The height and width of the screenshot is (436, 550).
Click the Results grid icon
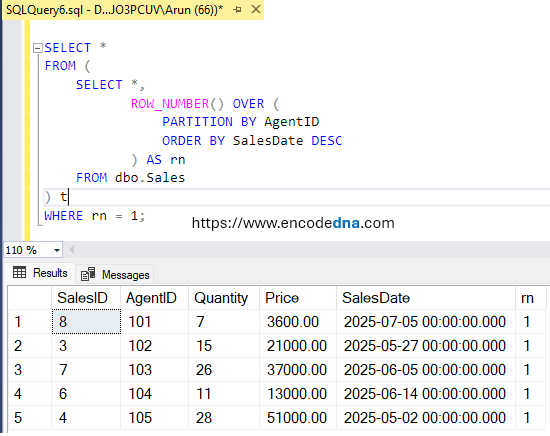(19, 272)
